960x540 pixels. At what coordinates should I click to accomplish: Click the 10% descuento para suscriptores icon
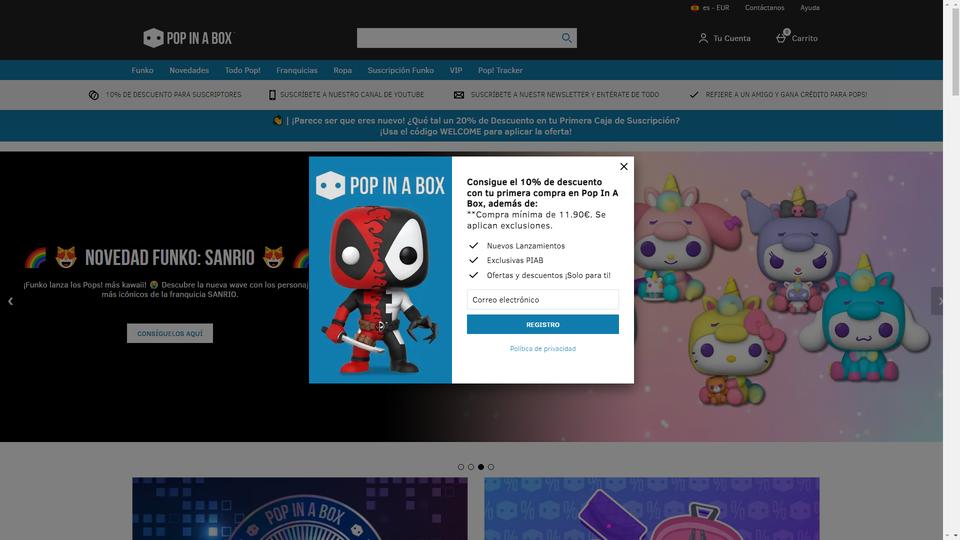coord(94,95)
